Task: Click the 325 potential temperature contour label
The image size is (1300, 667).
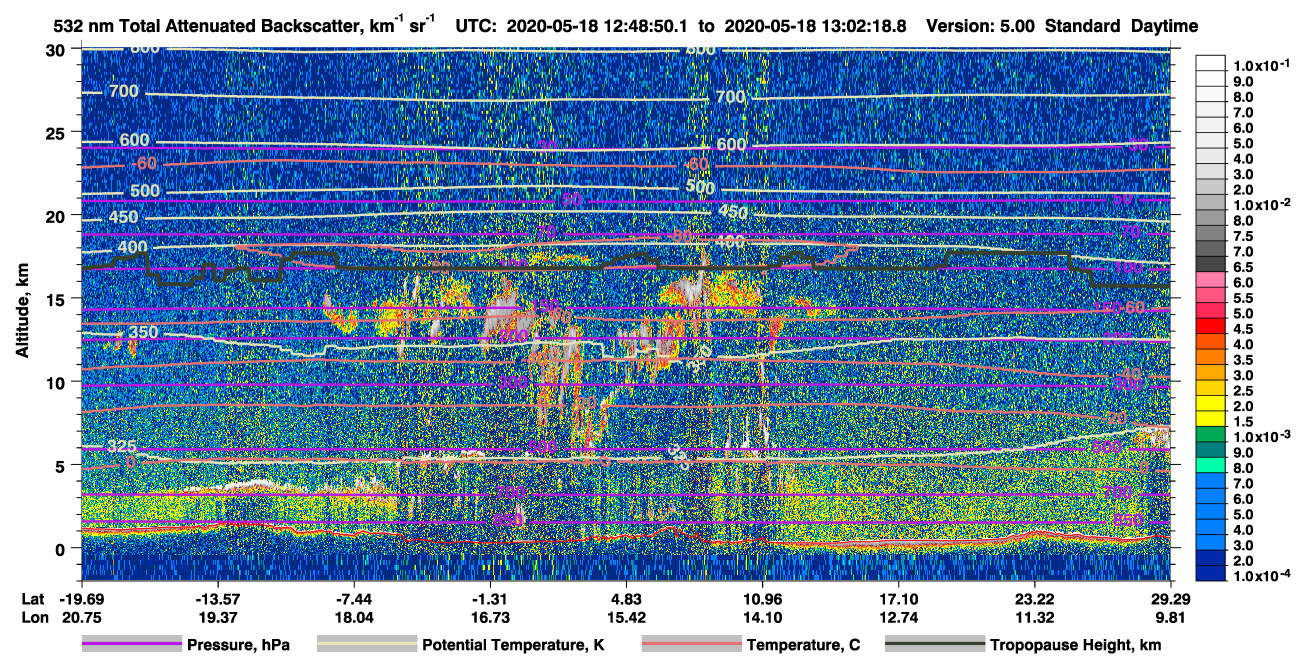Action: [122, 446]
